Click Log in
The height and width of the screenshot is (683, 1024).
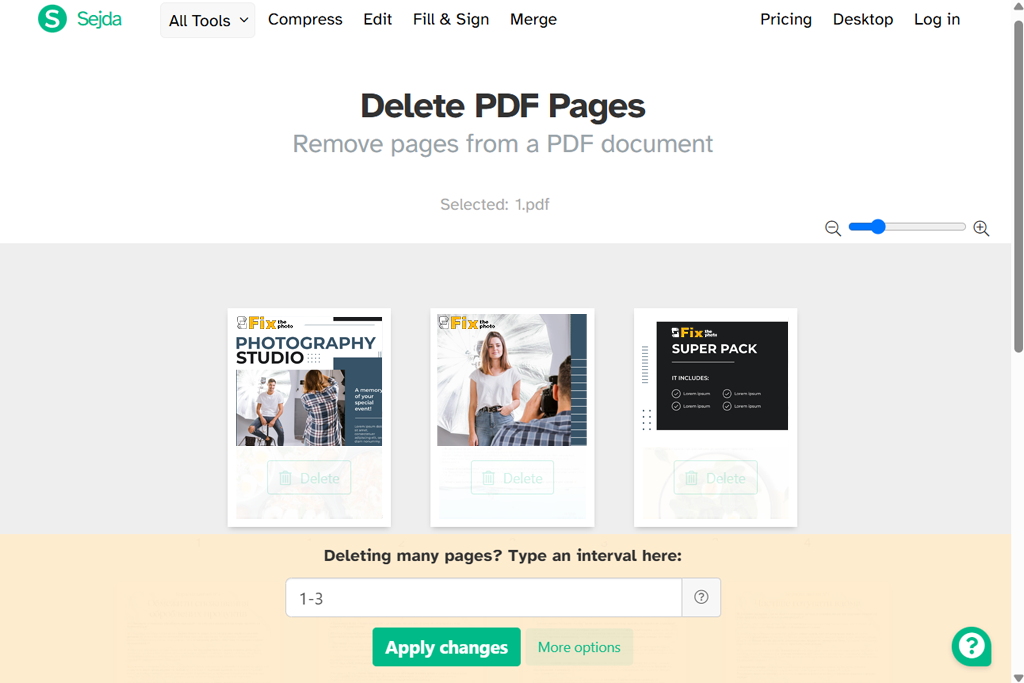[936, 20]
